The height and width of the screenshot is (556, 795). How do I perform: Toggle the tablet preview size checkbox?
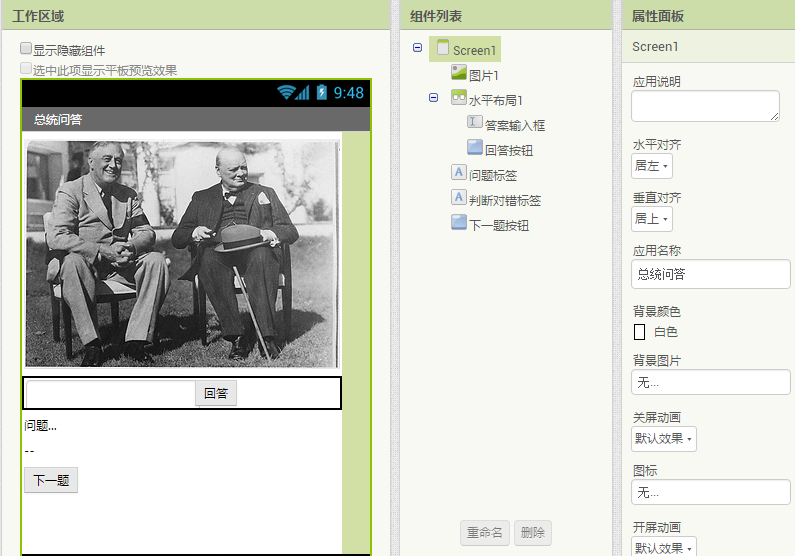point(26,69)
